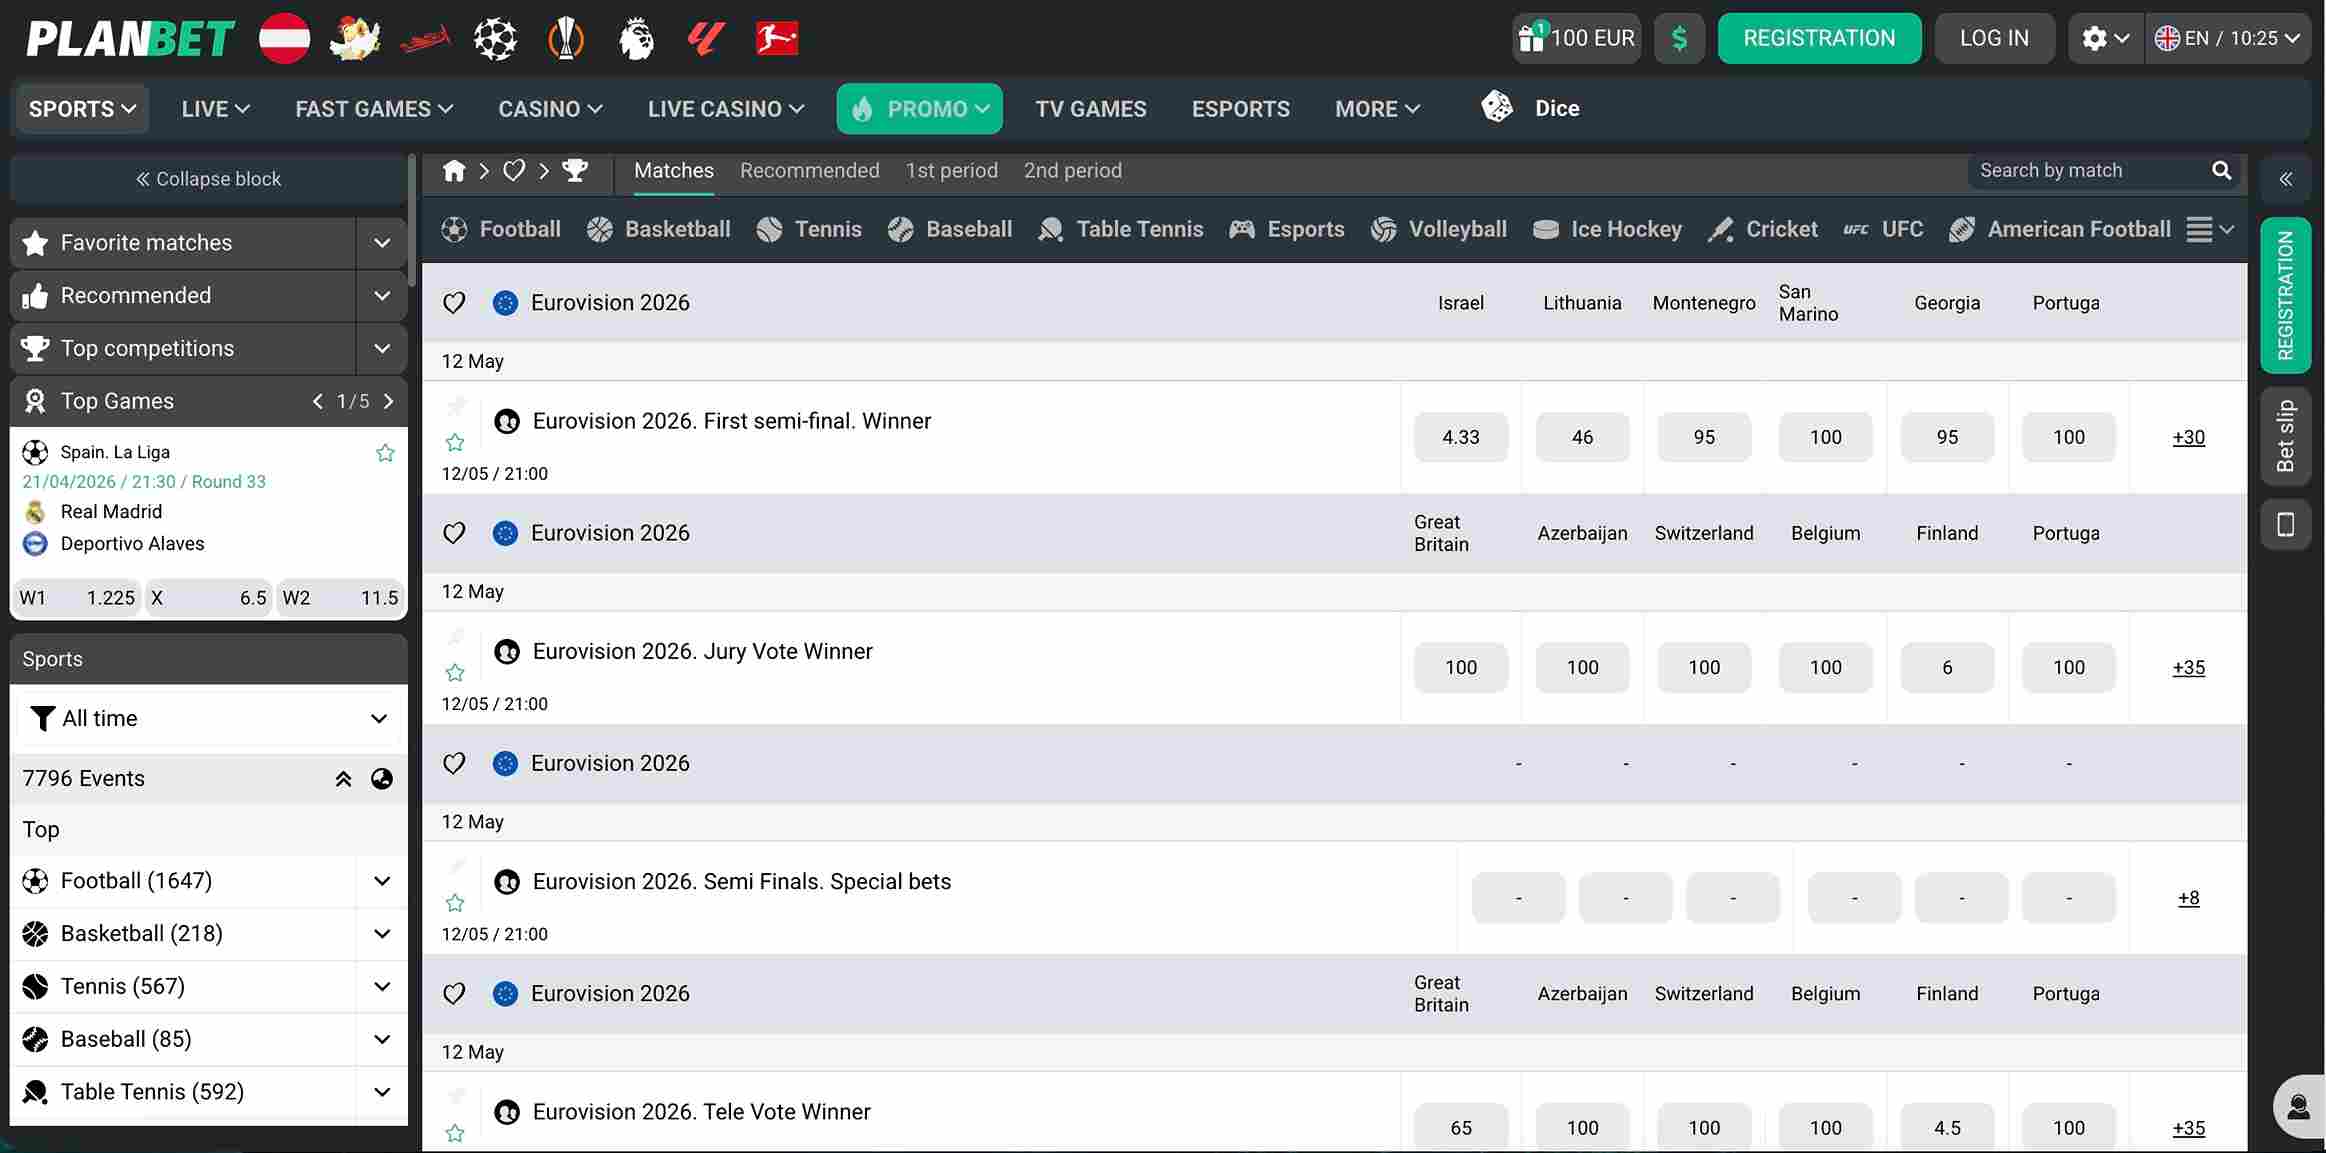Show the next Top Games card
This screenshot has height=1153, width=2326.
click(389, 401)
